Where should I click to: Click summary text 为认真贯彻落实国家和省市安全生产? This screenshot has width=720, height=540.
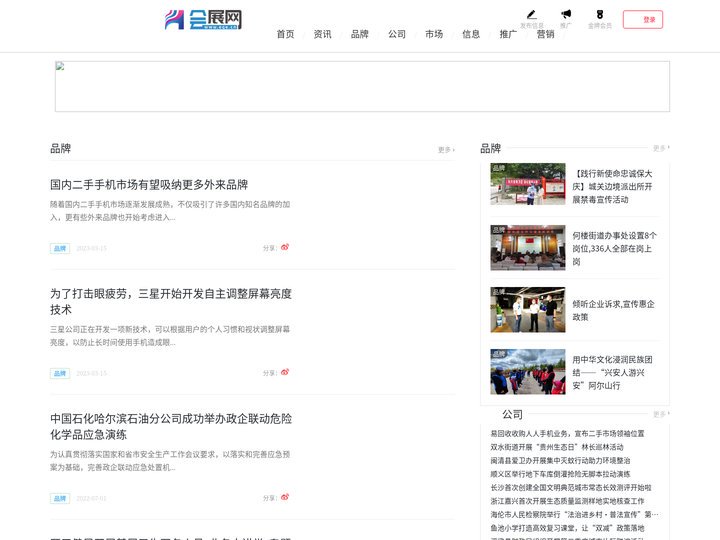point(170,461)
